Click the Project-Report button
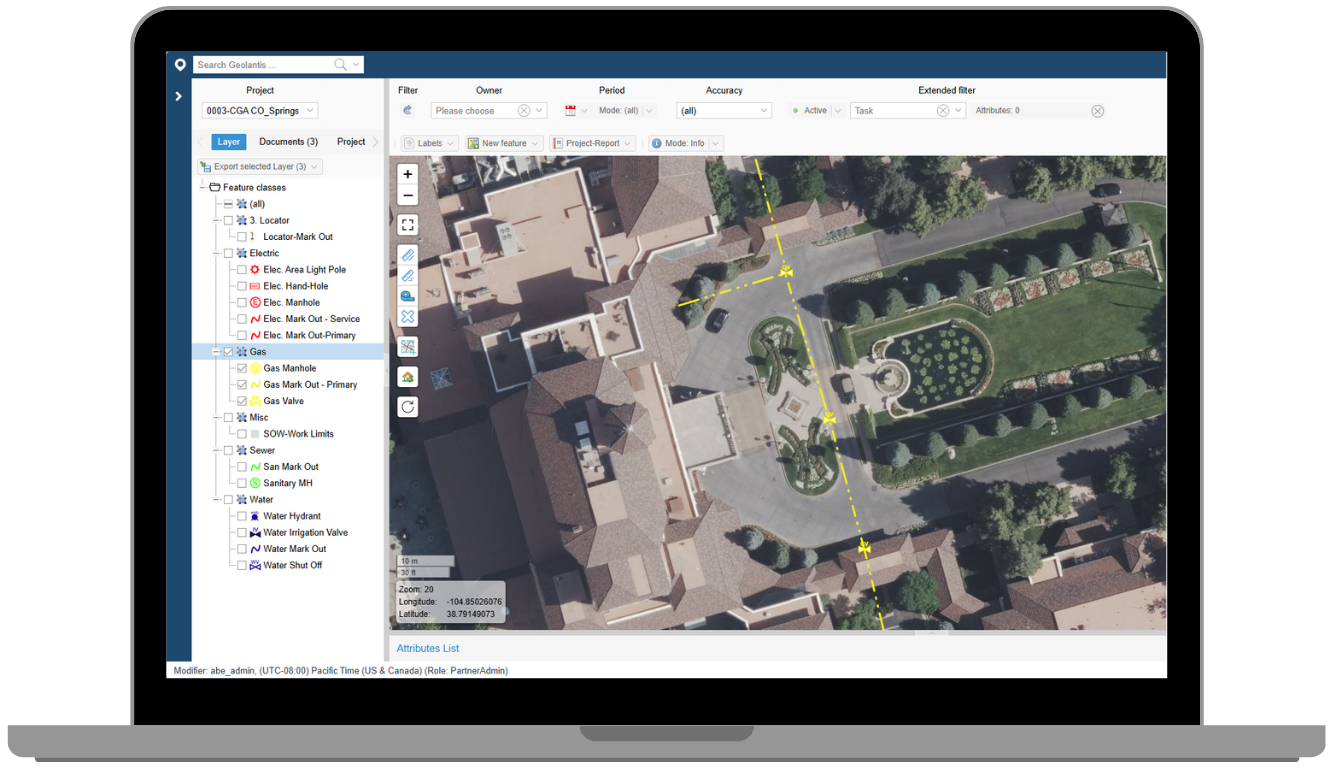Screen dimensions: 1333x768 tap(592, 143)
